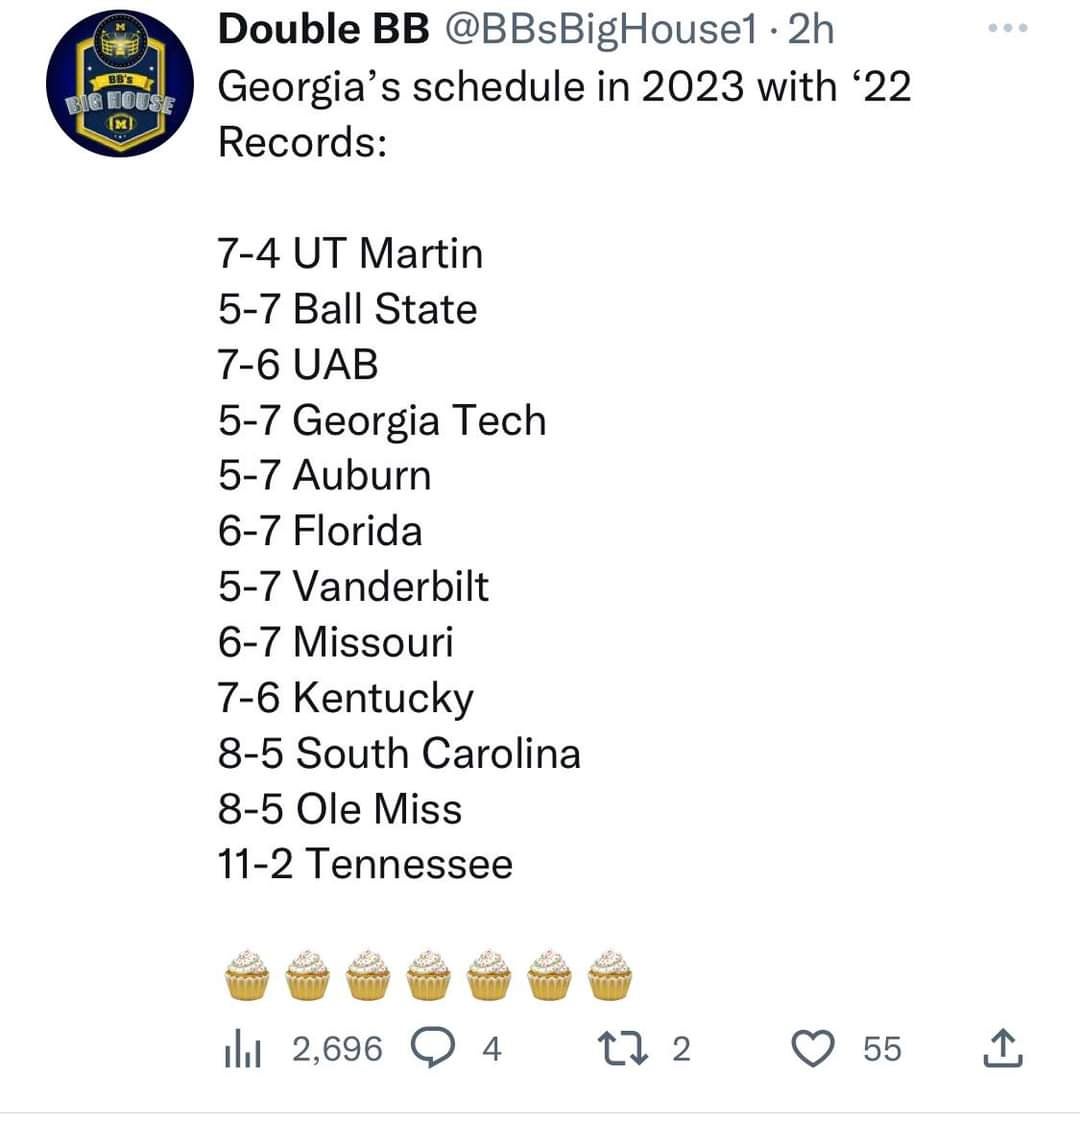
Task: Click the retweet count 2
Action: (681, 1050)
